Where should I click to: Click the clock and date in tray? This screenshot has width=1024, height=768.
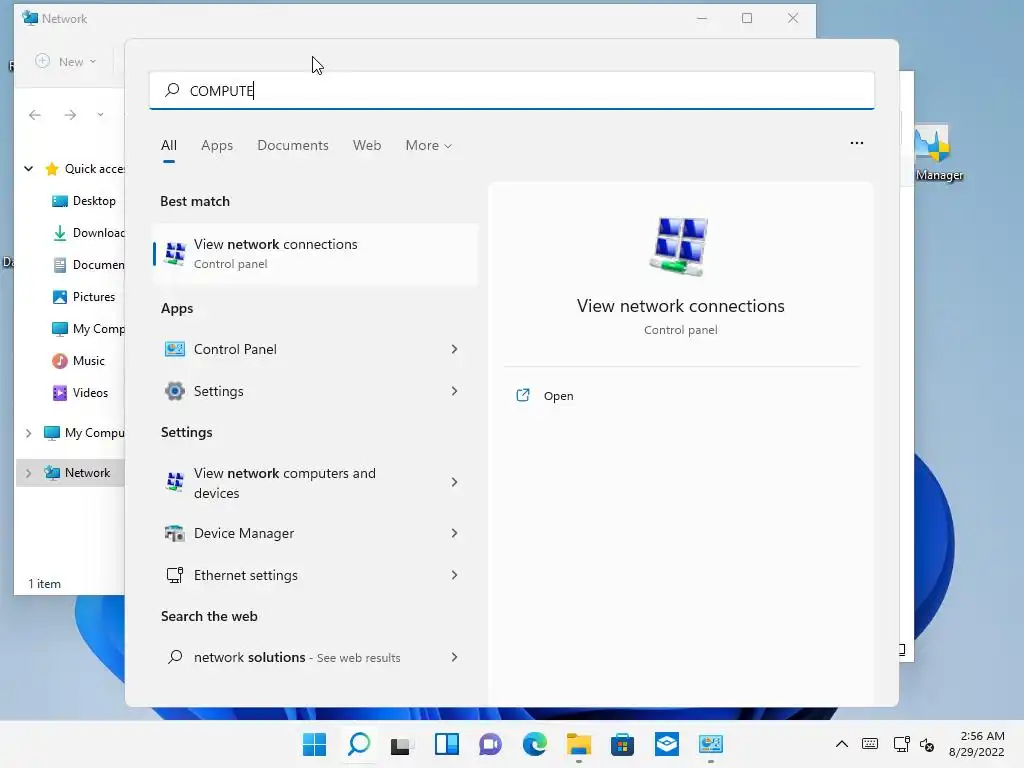[x=976, y=744]
